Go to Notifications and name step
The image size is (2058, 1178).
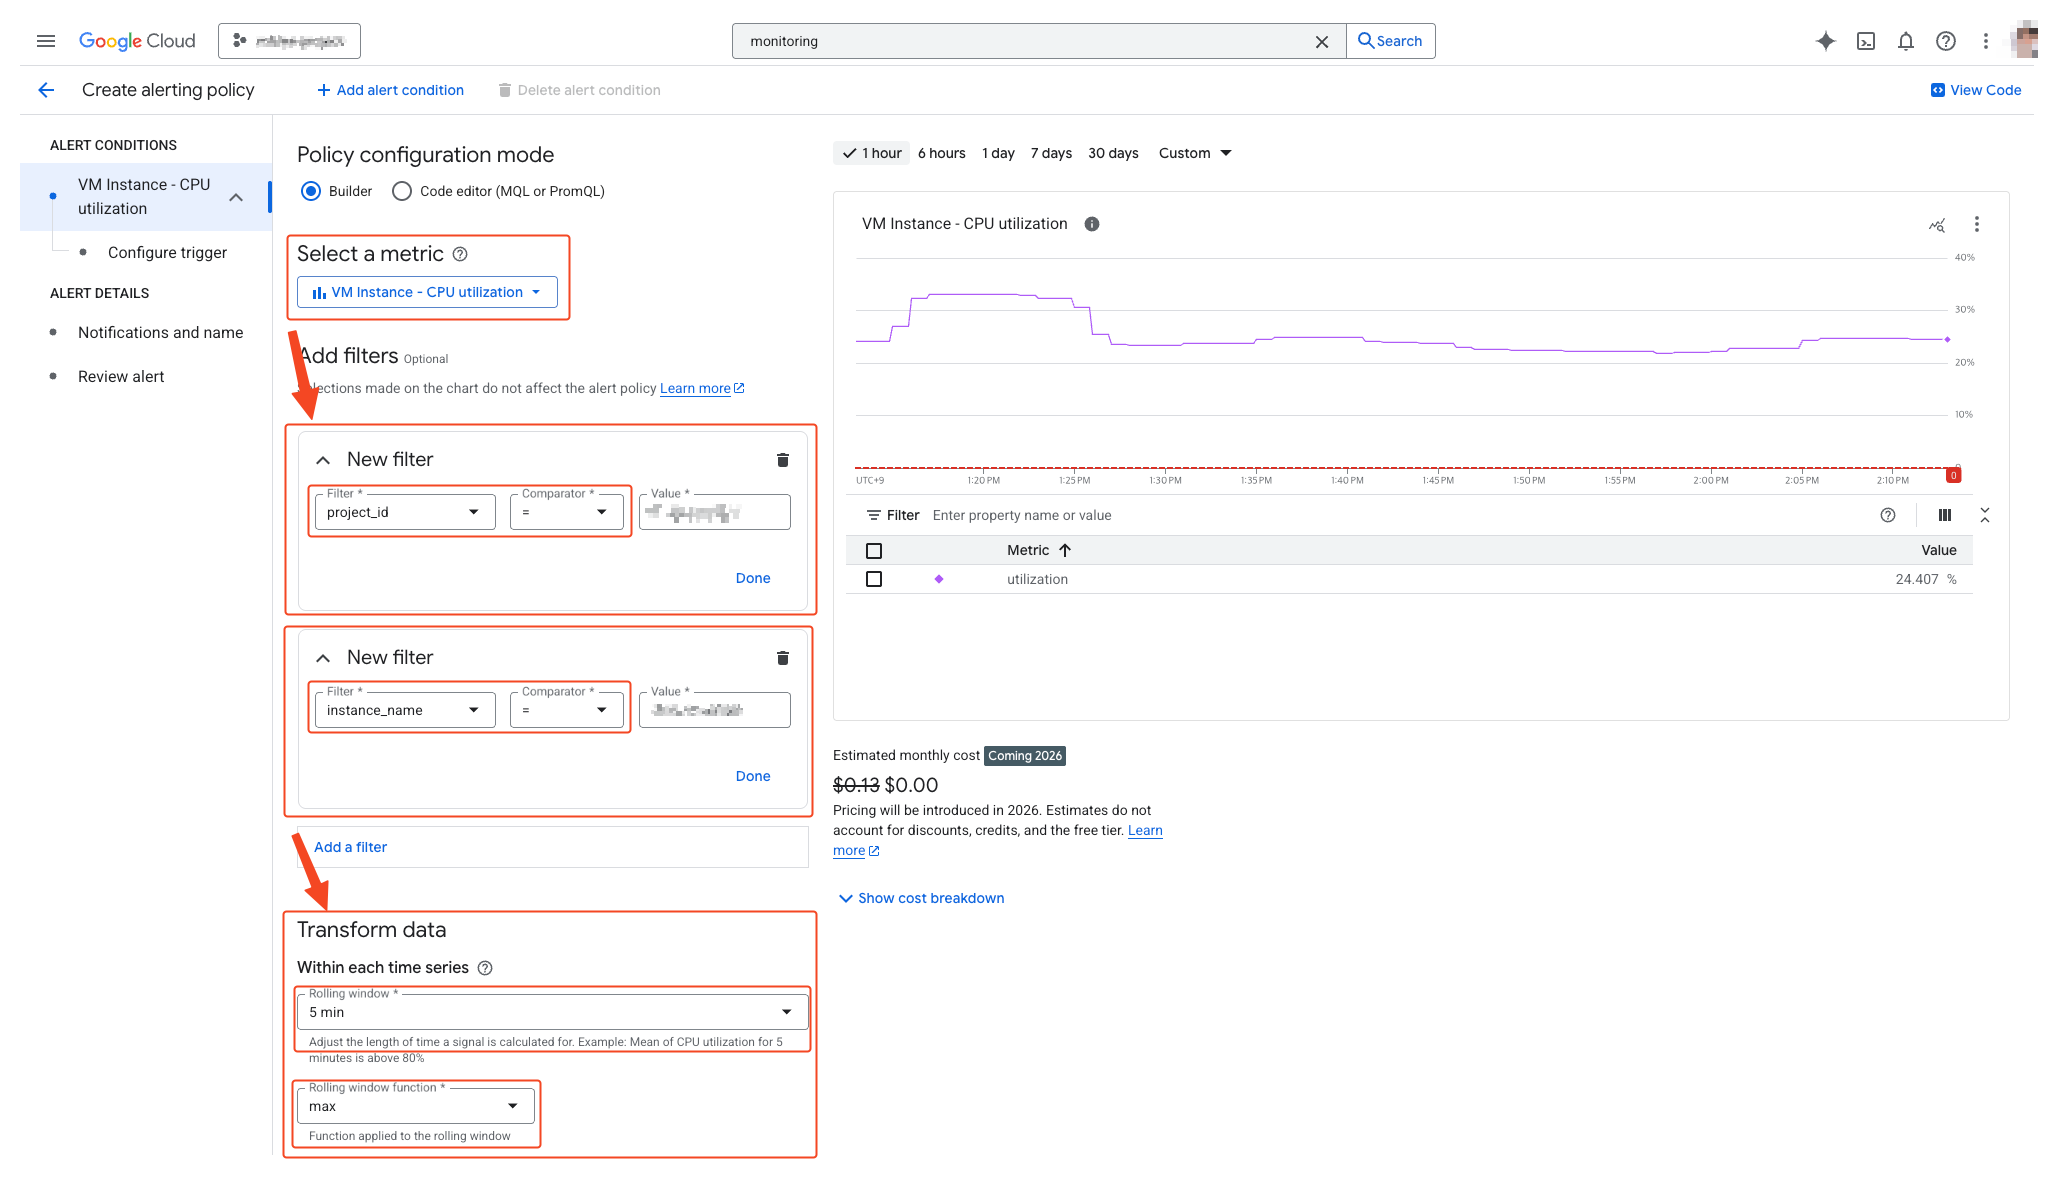160,332
